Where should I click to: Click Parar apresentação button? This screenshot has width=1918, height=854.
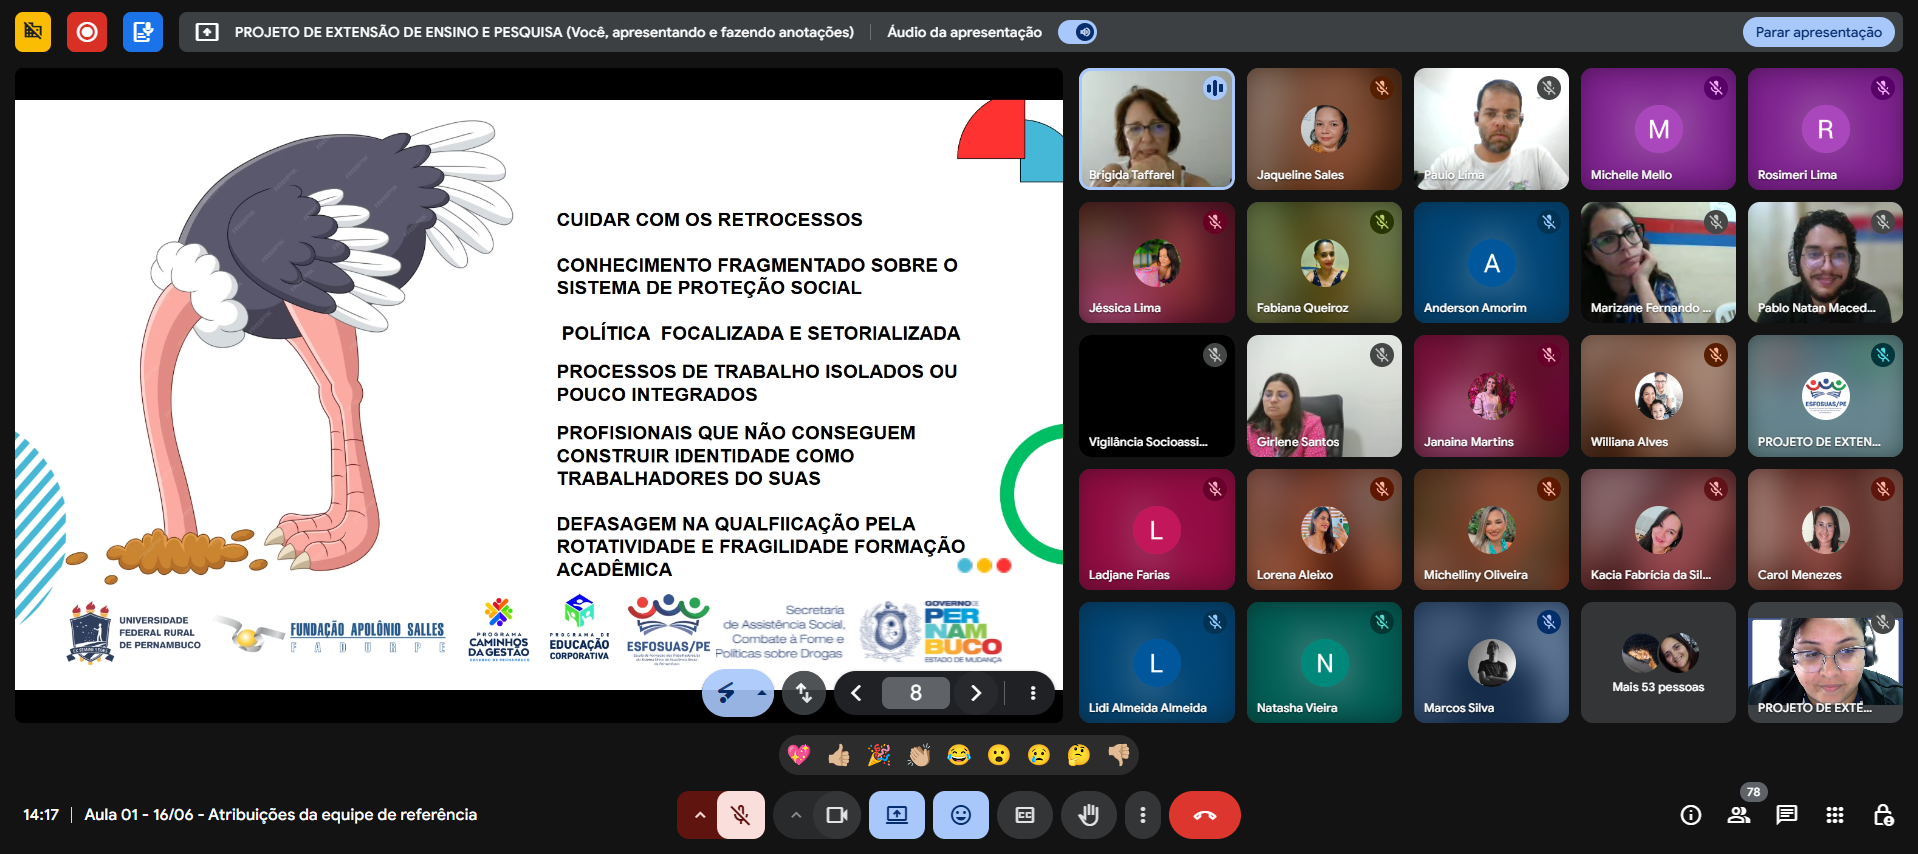[x=1818, y=32]
